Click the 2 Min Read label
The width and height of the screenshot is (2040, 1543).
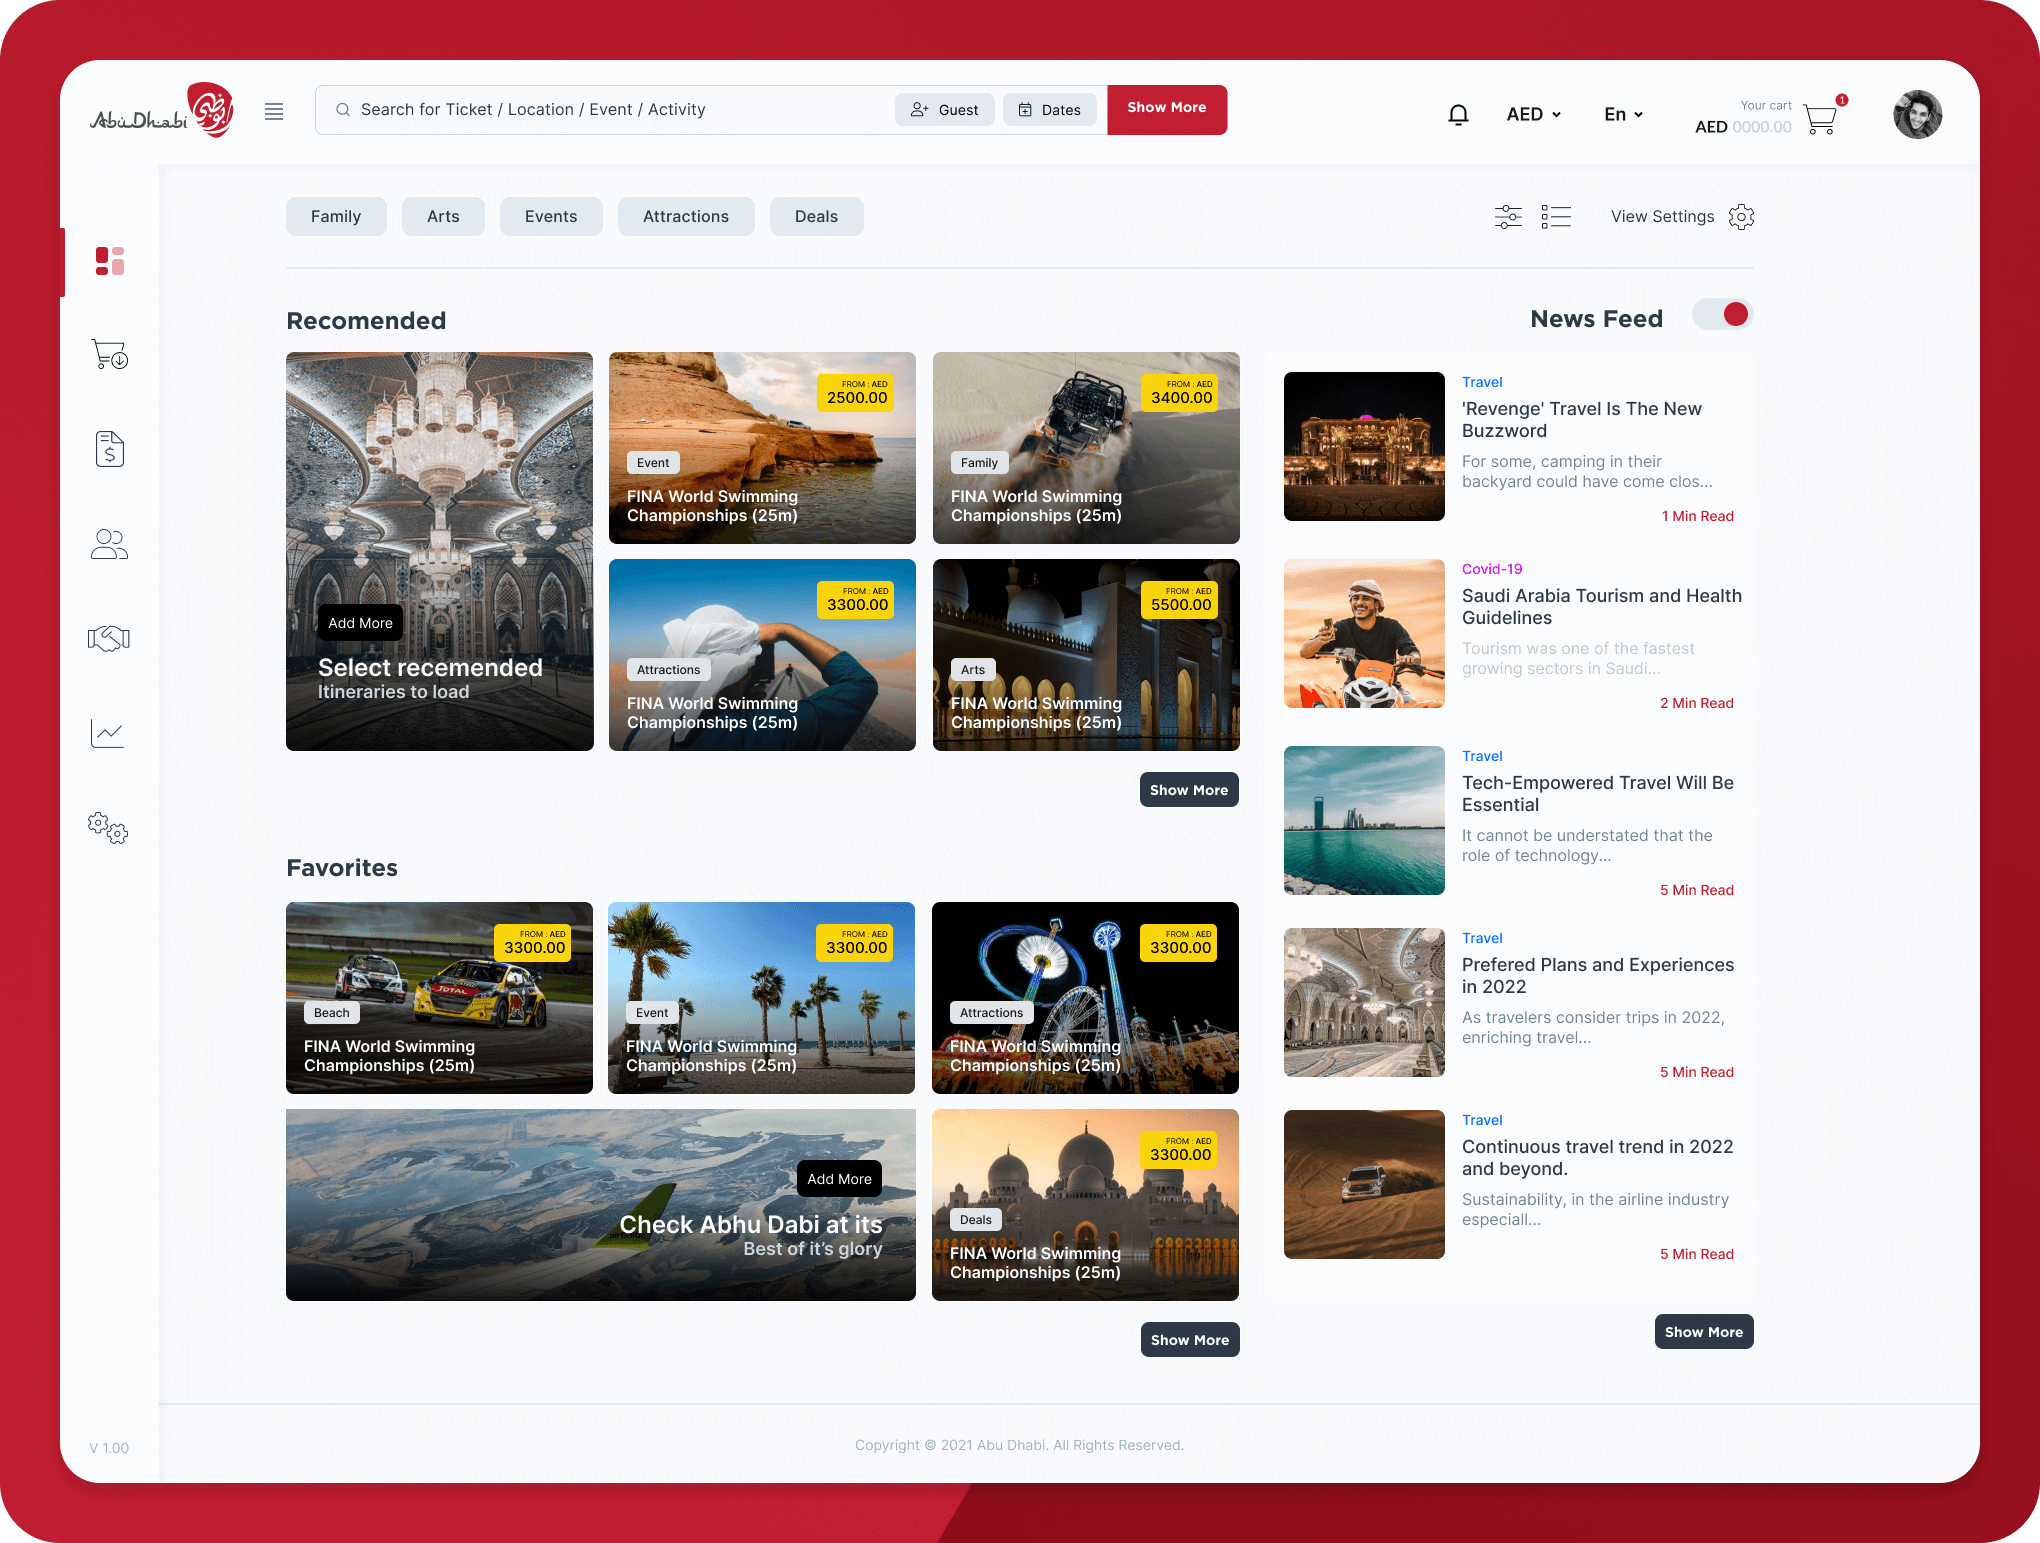click(x=1697, y=703)
